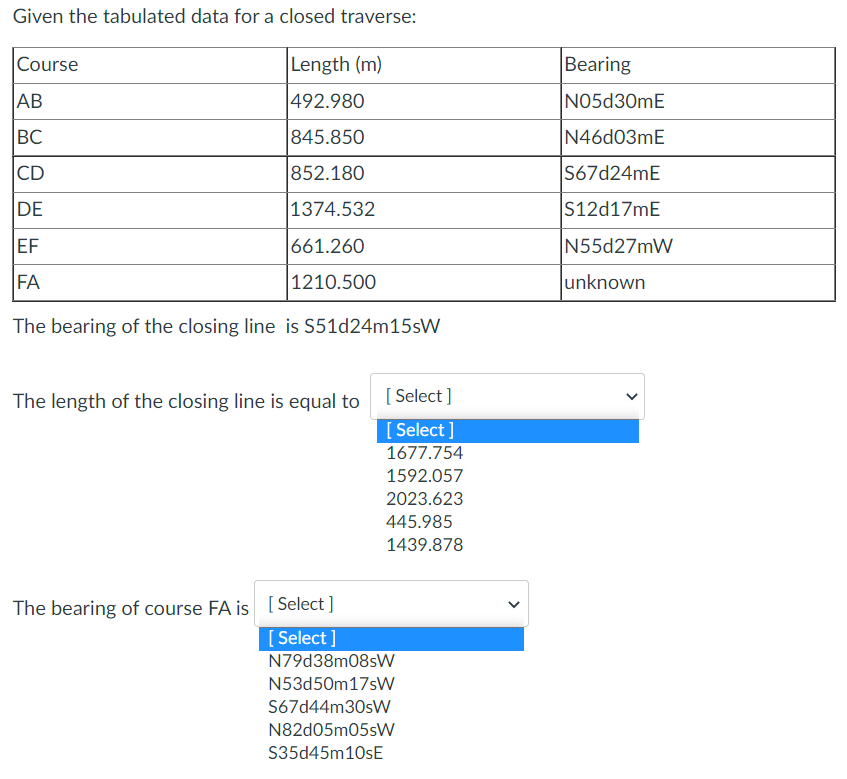Click the Length (m) header cell

424,65
